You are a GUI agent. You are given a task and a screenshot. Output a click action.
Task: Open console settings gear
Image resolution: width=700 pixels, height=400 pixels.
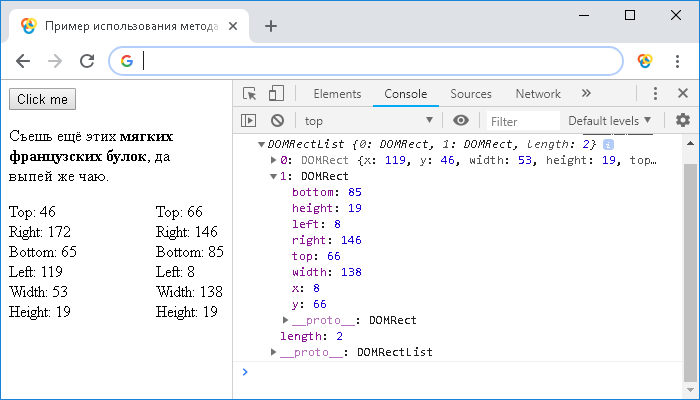[683, 120]
